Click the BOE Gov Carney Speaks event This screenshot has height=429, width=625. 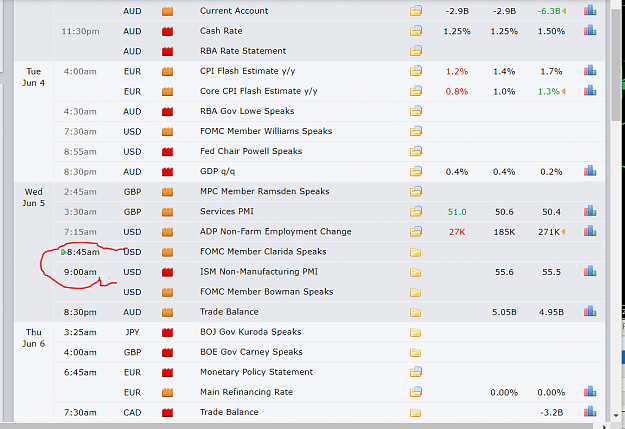251,352
